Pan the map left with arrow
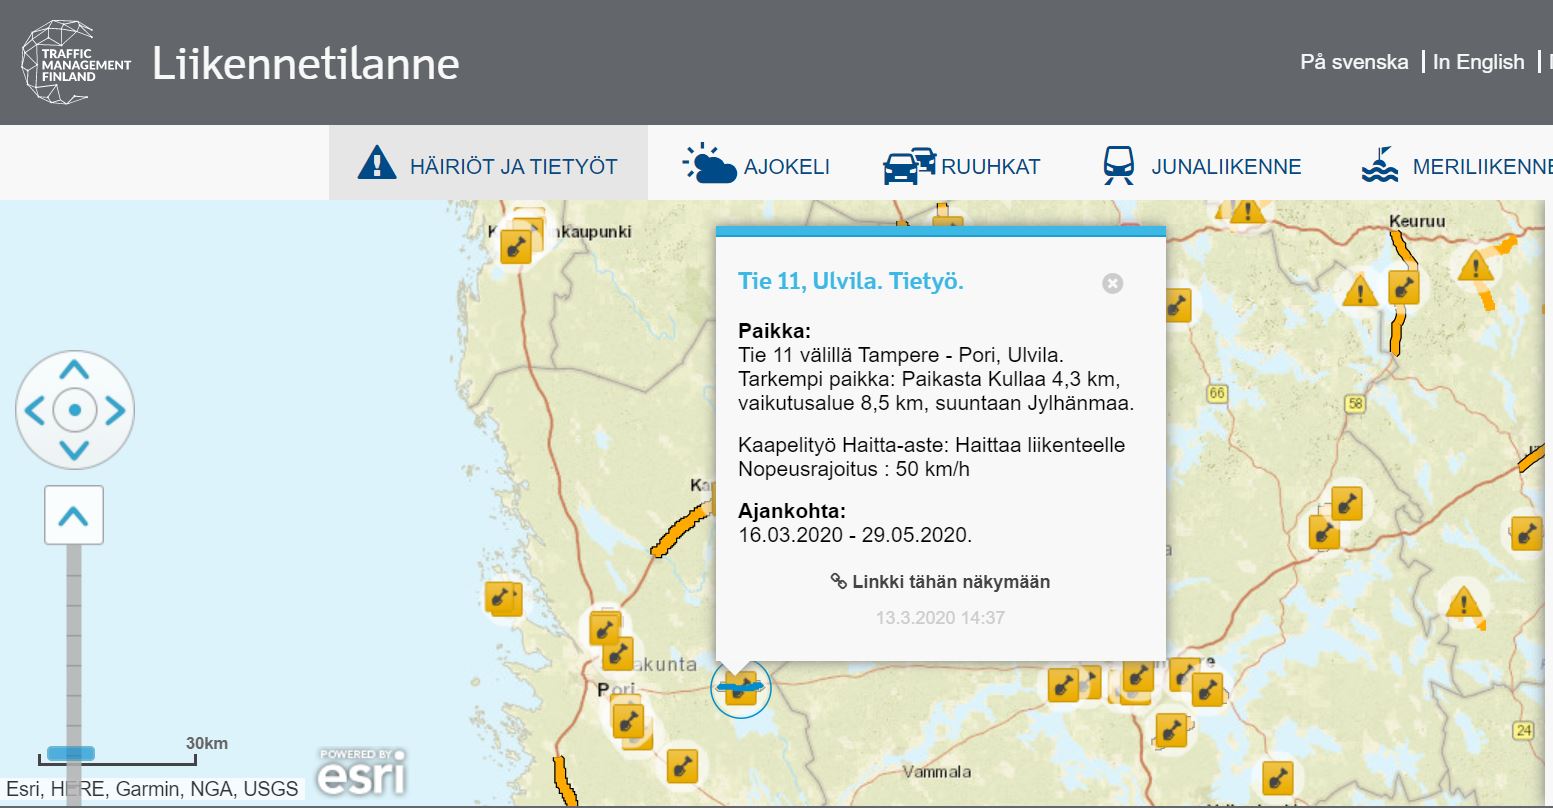The height and width of the screenshot is (808, 1553). [34, 410]
